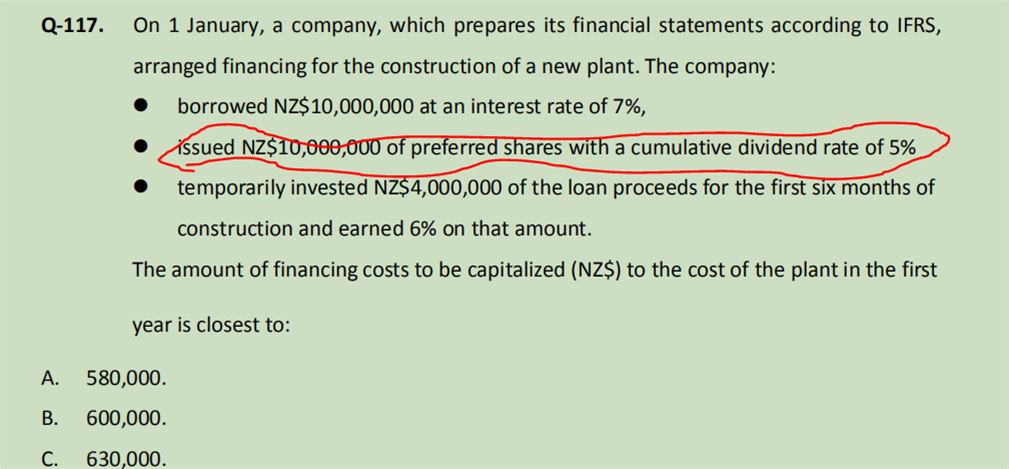Select answer option C 630,000
1009x469 pixels.
coord(127,458)
